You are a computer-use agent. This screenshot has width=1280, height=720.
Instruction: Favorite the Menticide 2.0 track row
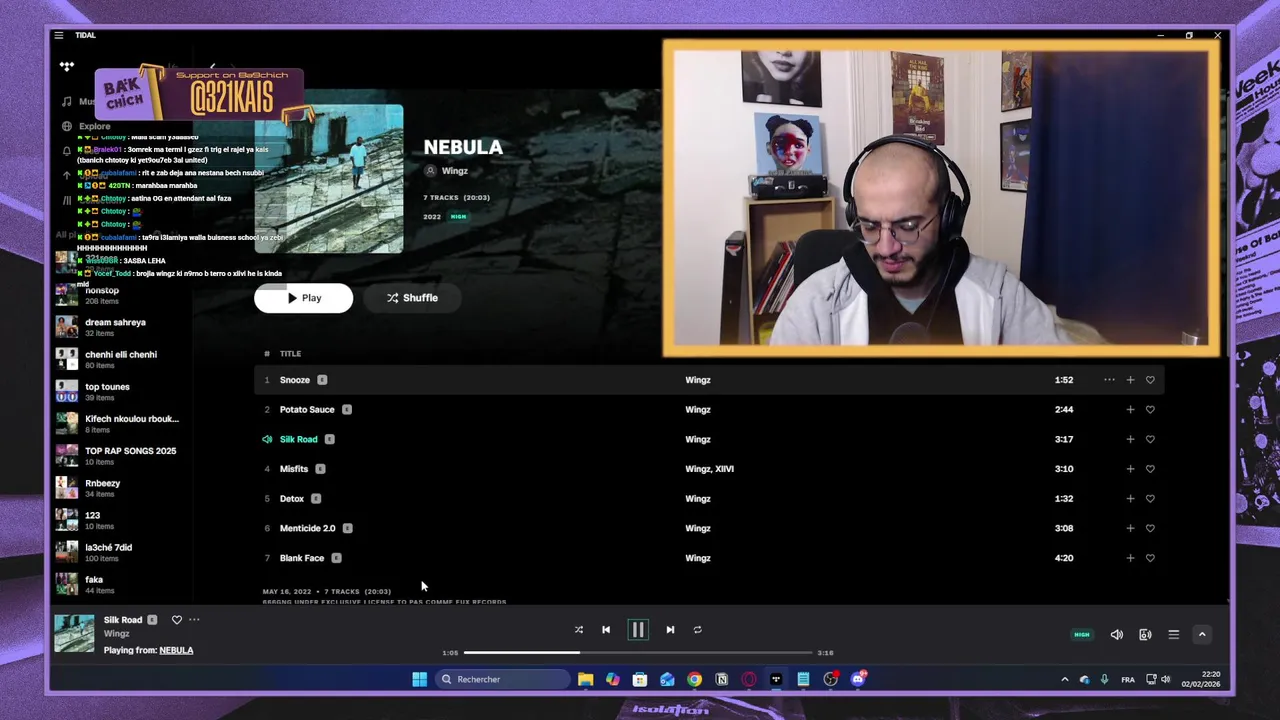point(1150,528)
